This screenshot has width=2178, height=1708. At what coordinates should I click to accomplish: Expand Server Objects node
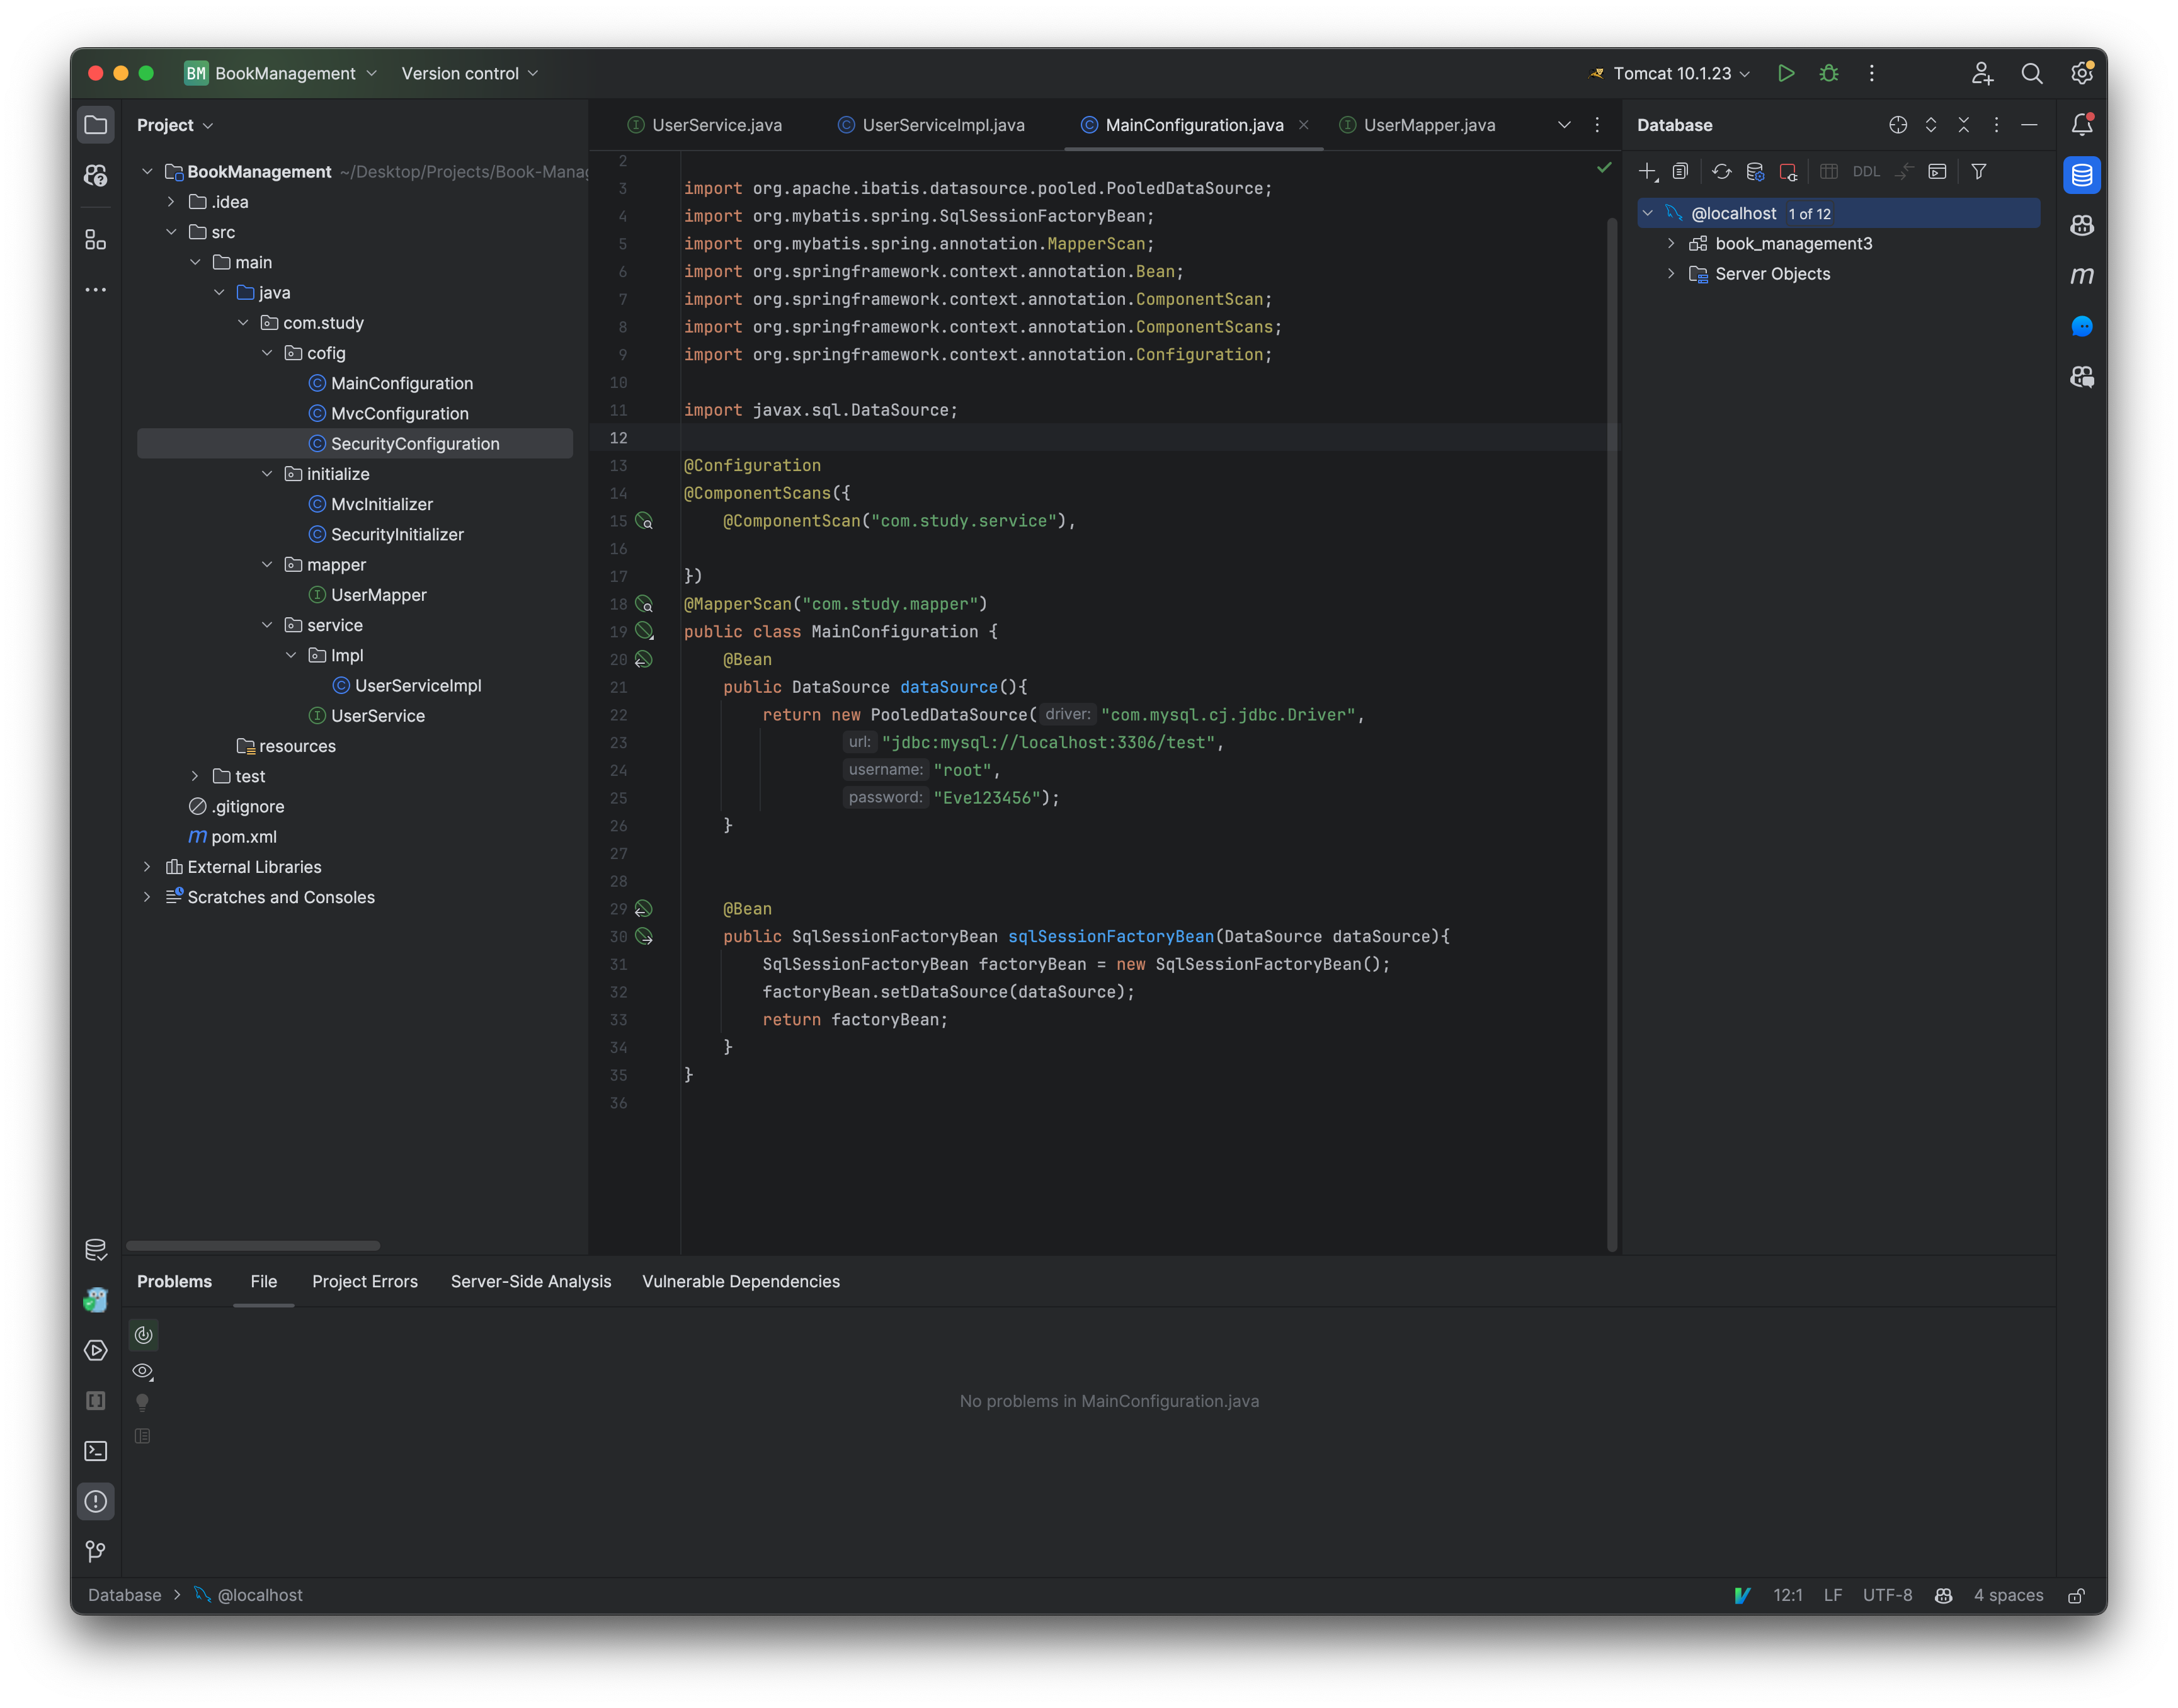pos(1670,274)
